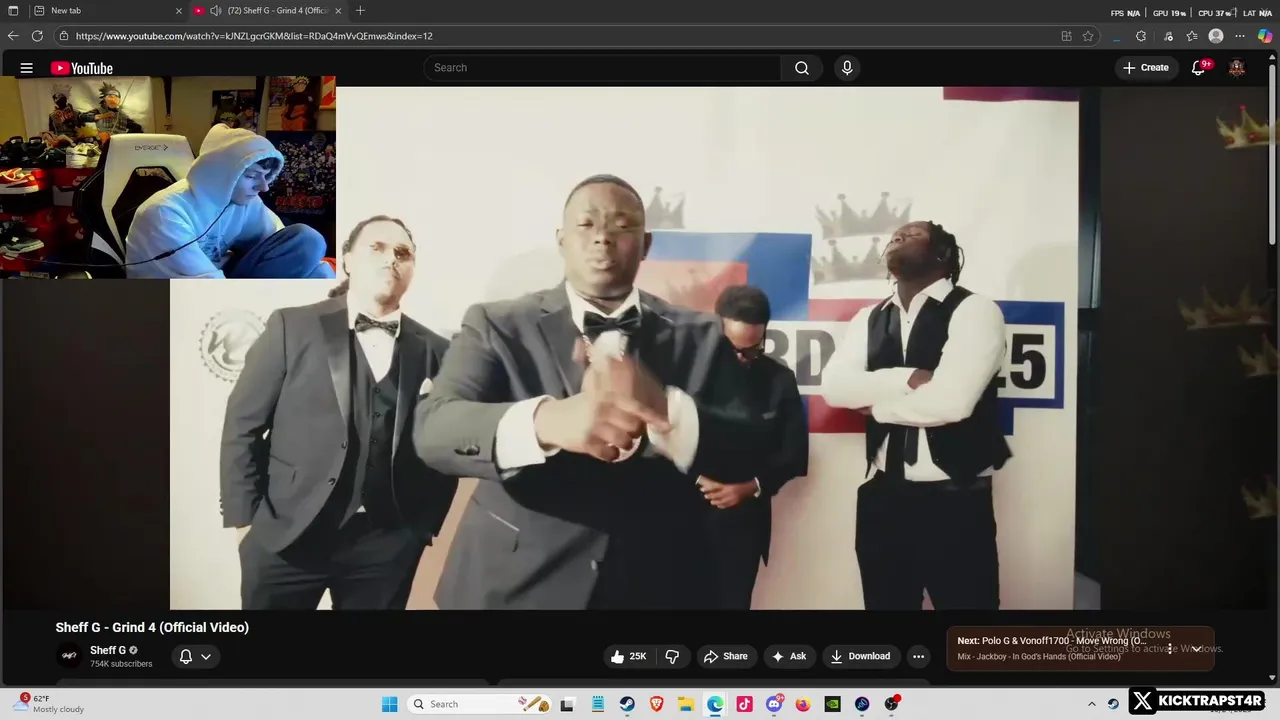Click the music video player area

(635, 348)
